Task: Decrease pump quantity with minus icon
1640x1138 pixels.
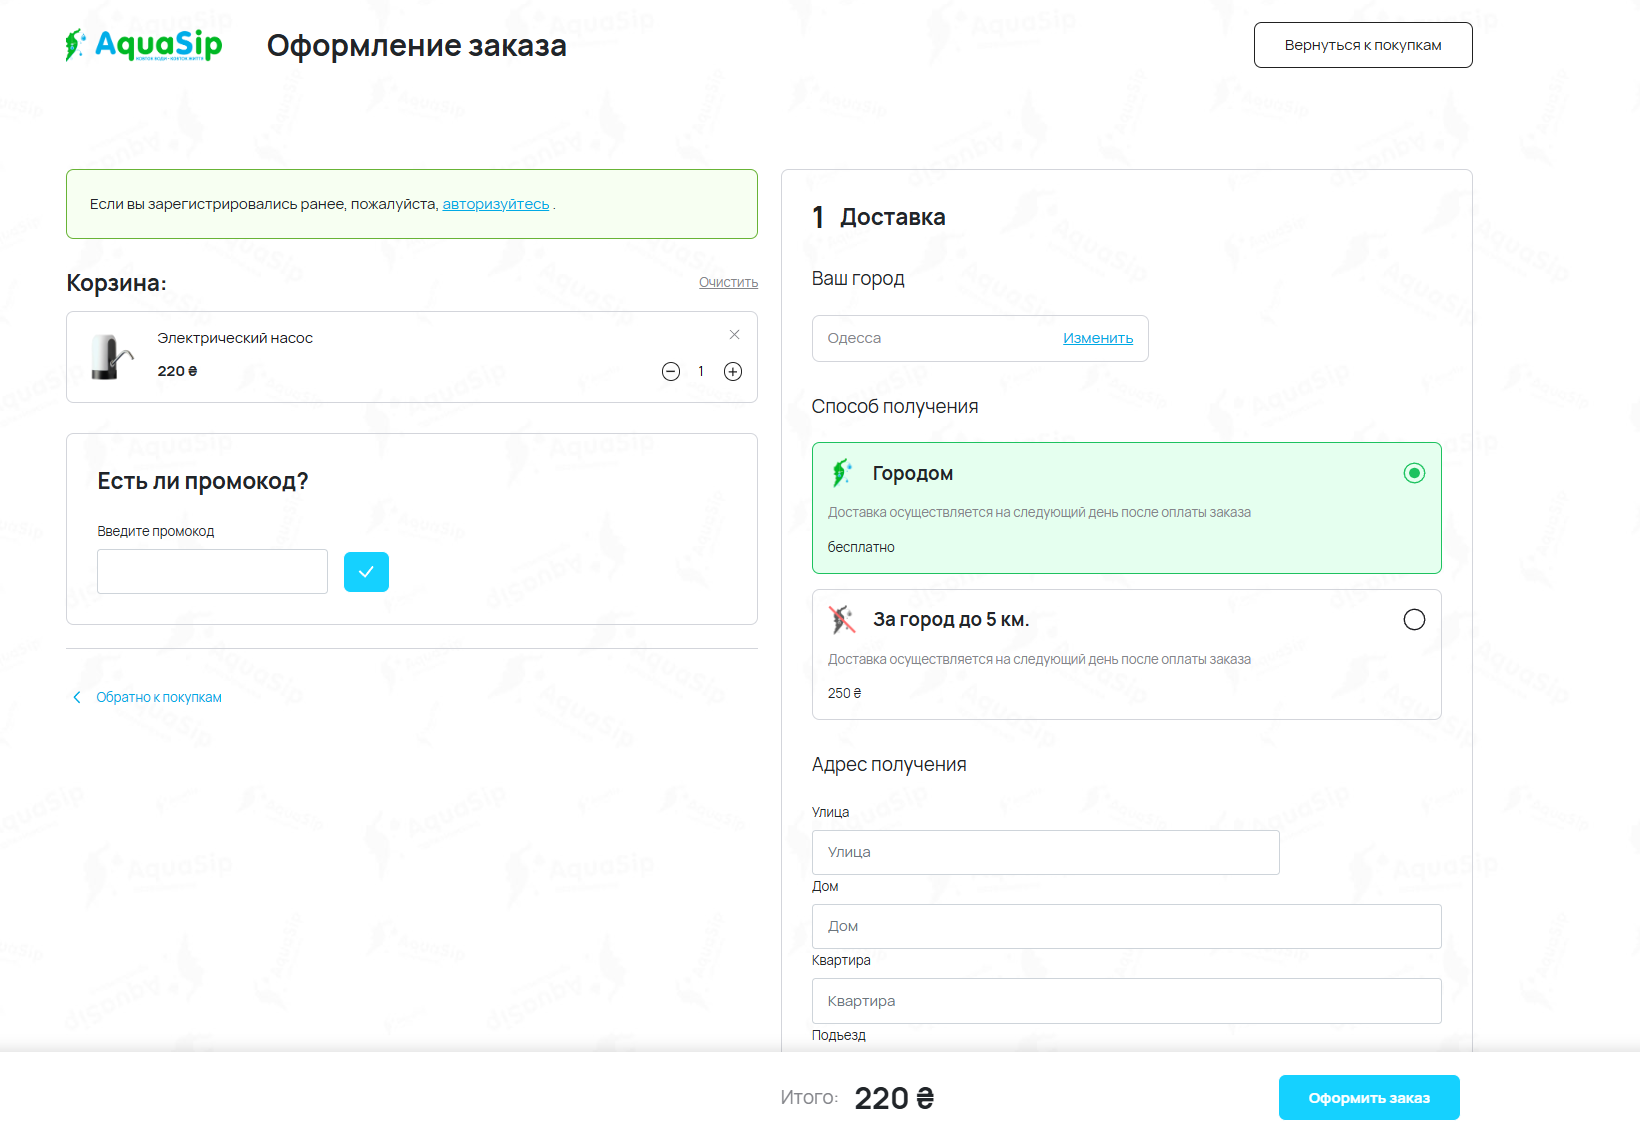Action: click(x=671, y=372)
